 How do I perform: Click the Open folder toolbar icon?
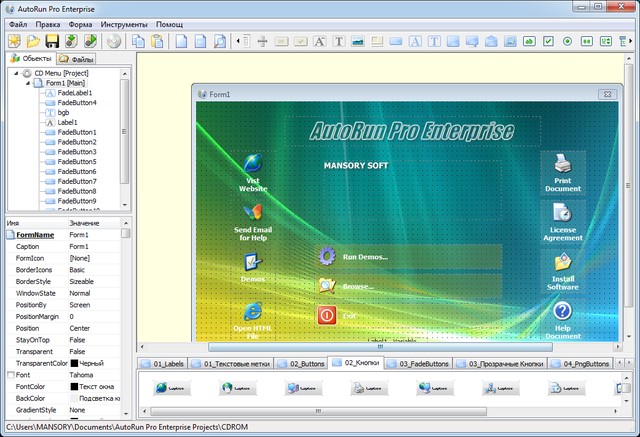(x=33, y=41)
